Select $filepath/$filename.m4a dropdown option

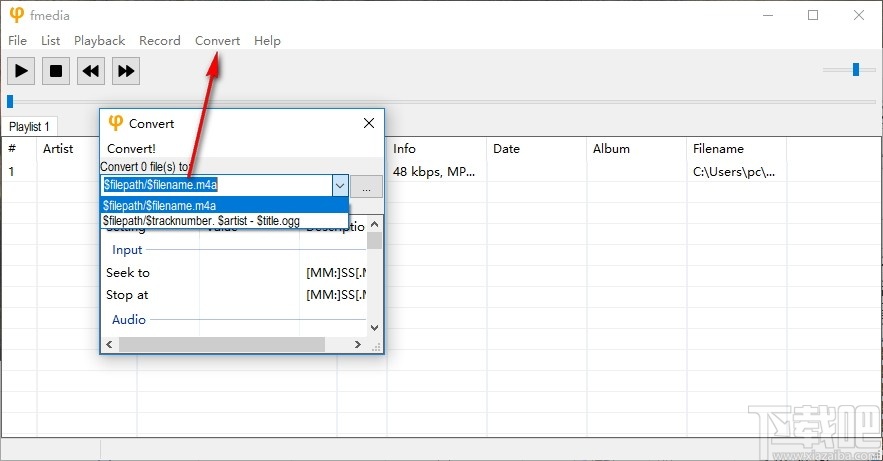click(x=225, y=205)
